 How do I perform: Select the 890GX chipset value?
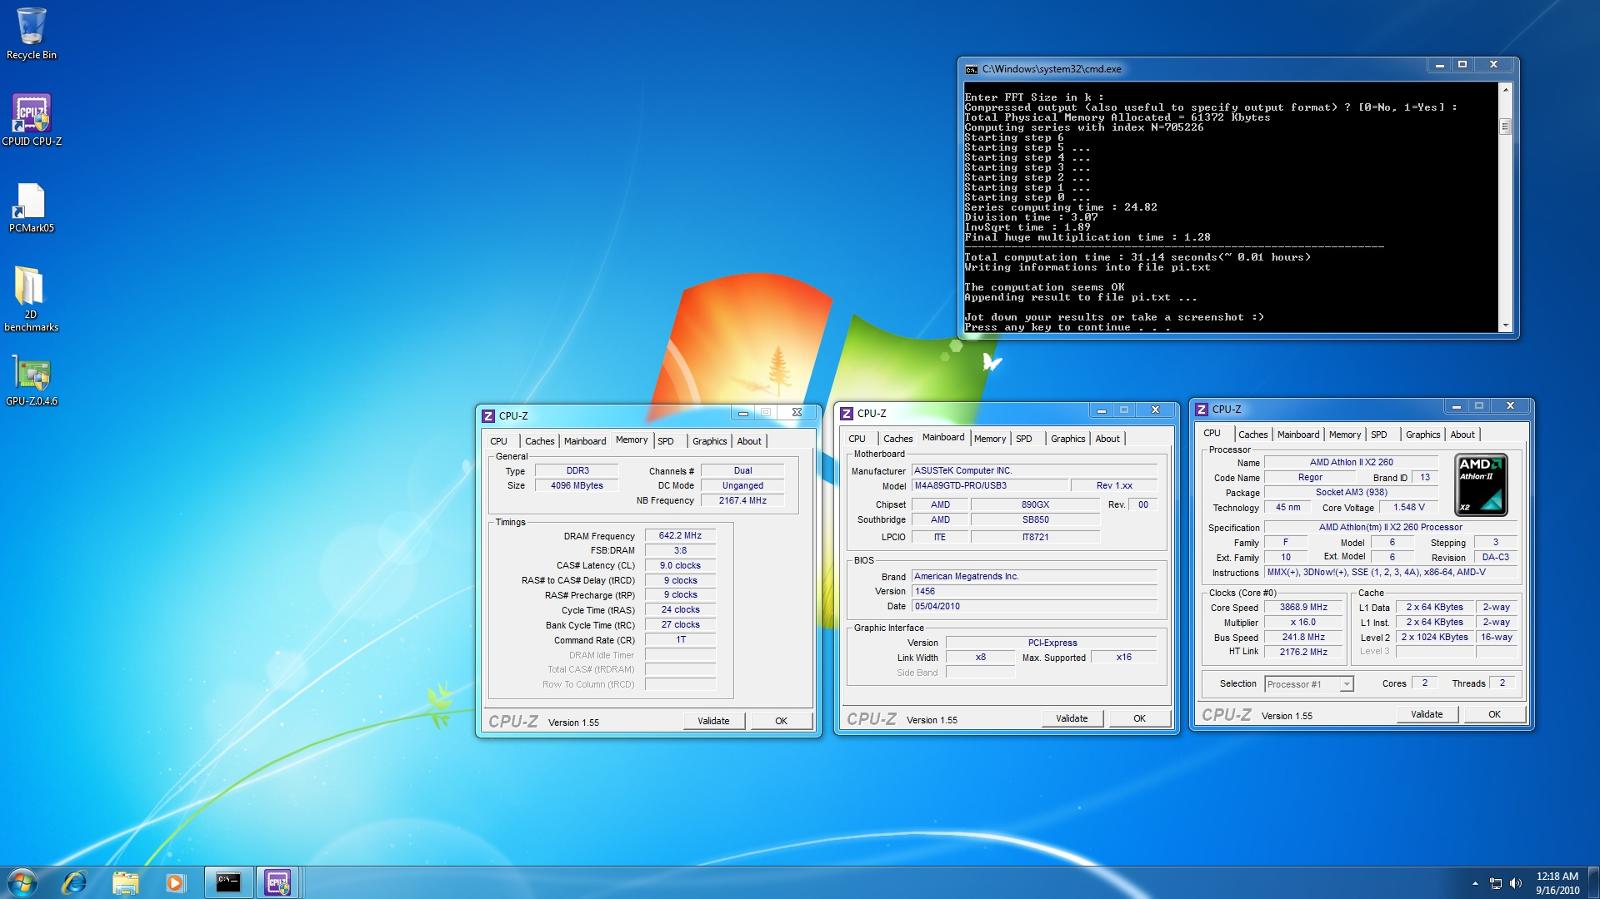pyautogui.click(x=1035, y=505)
